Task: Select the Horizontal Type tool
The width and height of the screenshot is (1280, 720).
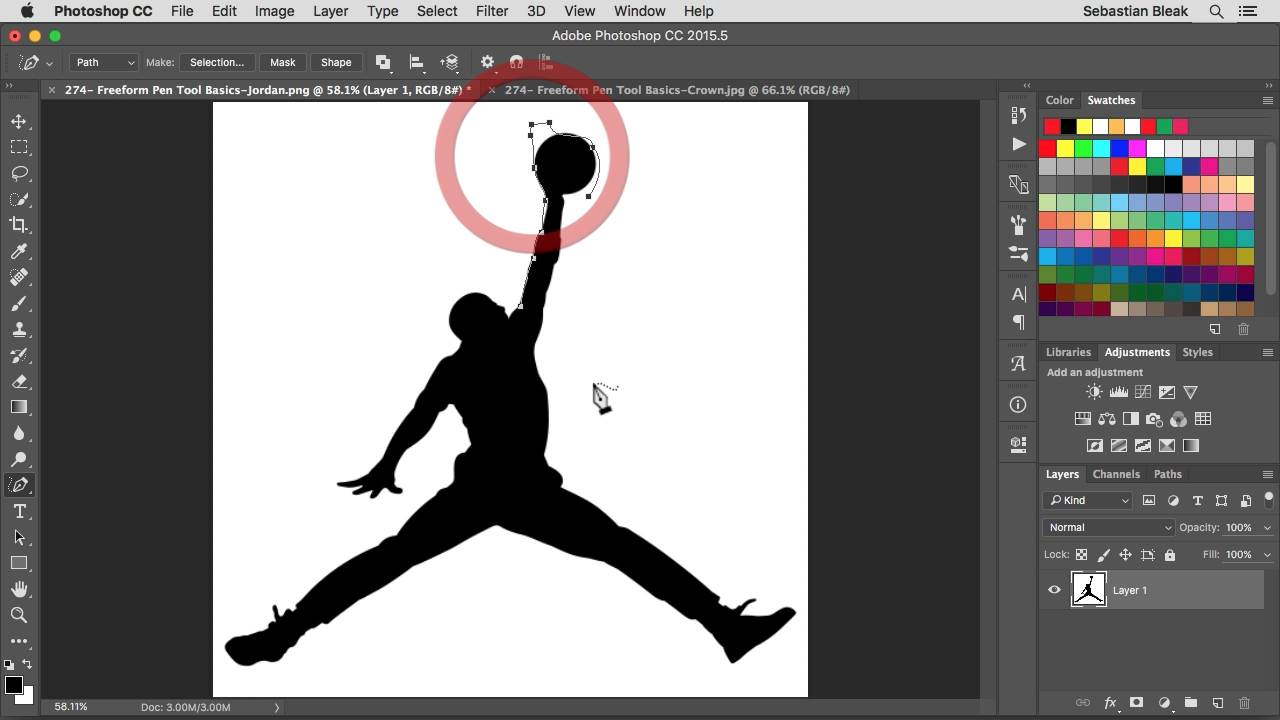Action: pos(19,511)
